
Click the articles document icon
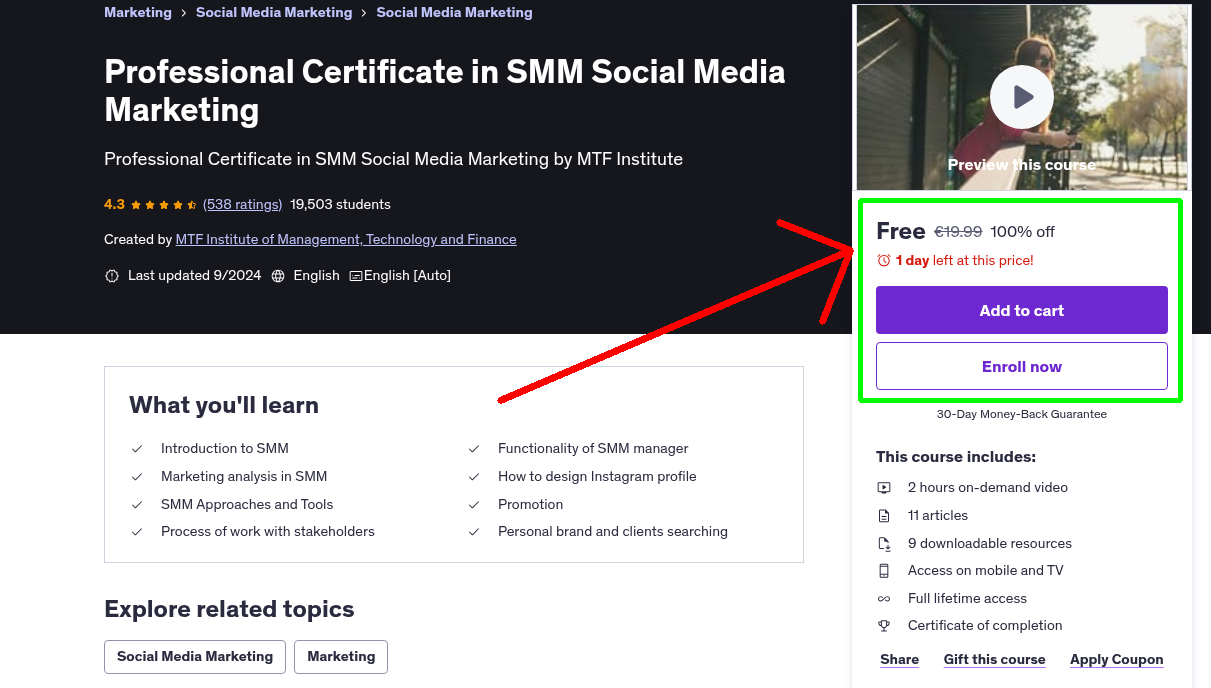click(x=884, y=516)
